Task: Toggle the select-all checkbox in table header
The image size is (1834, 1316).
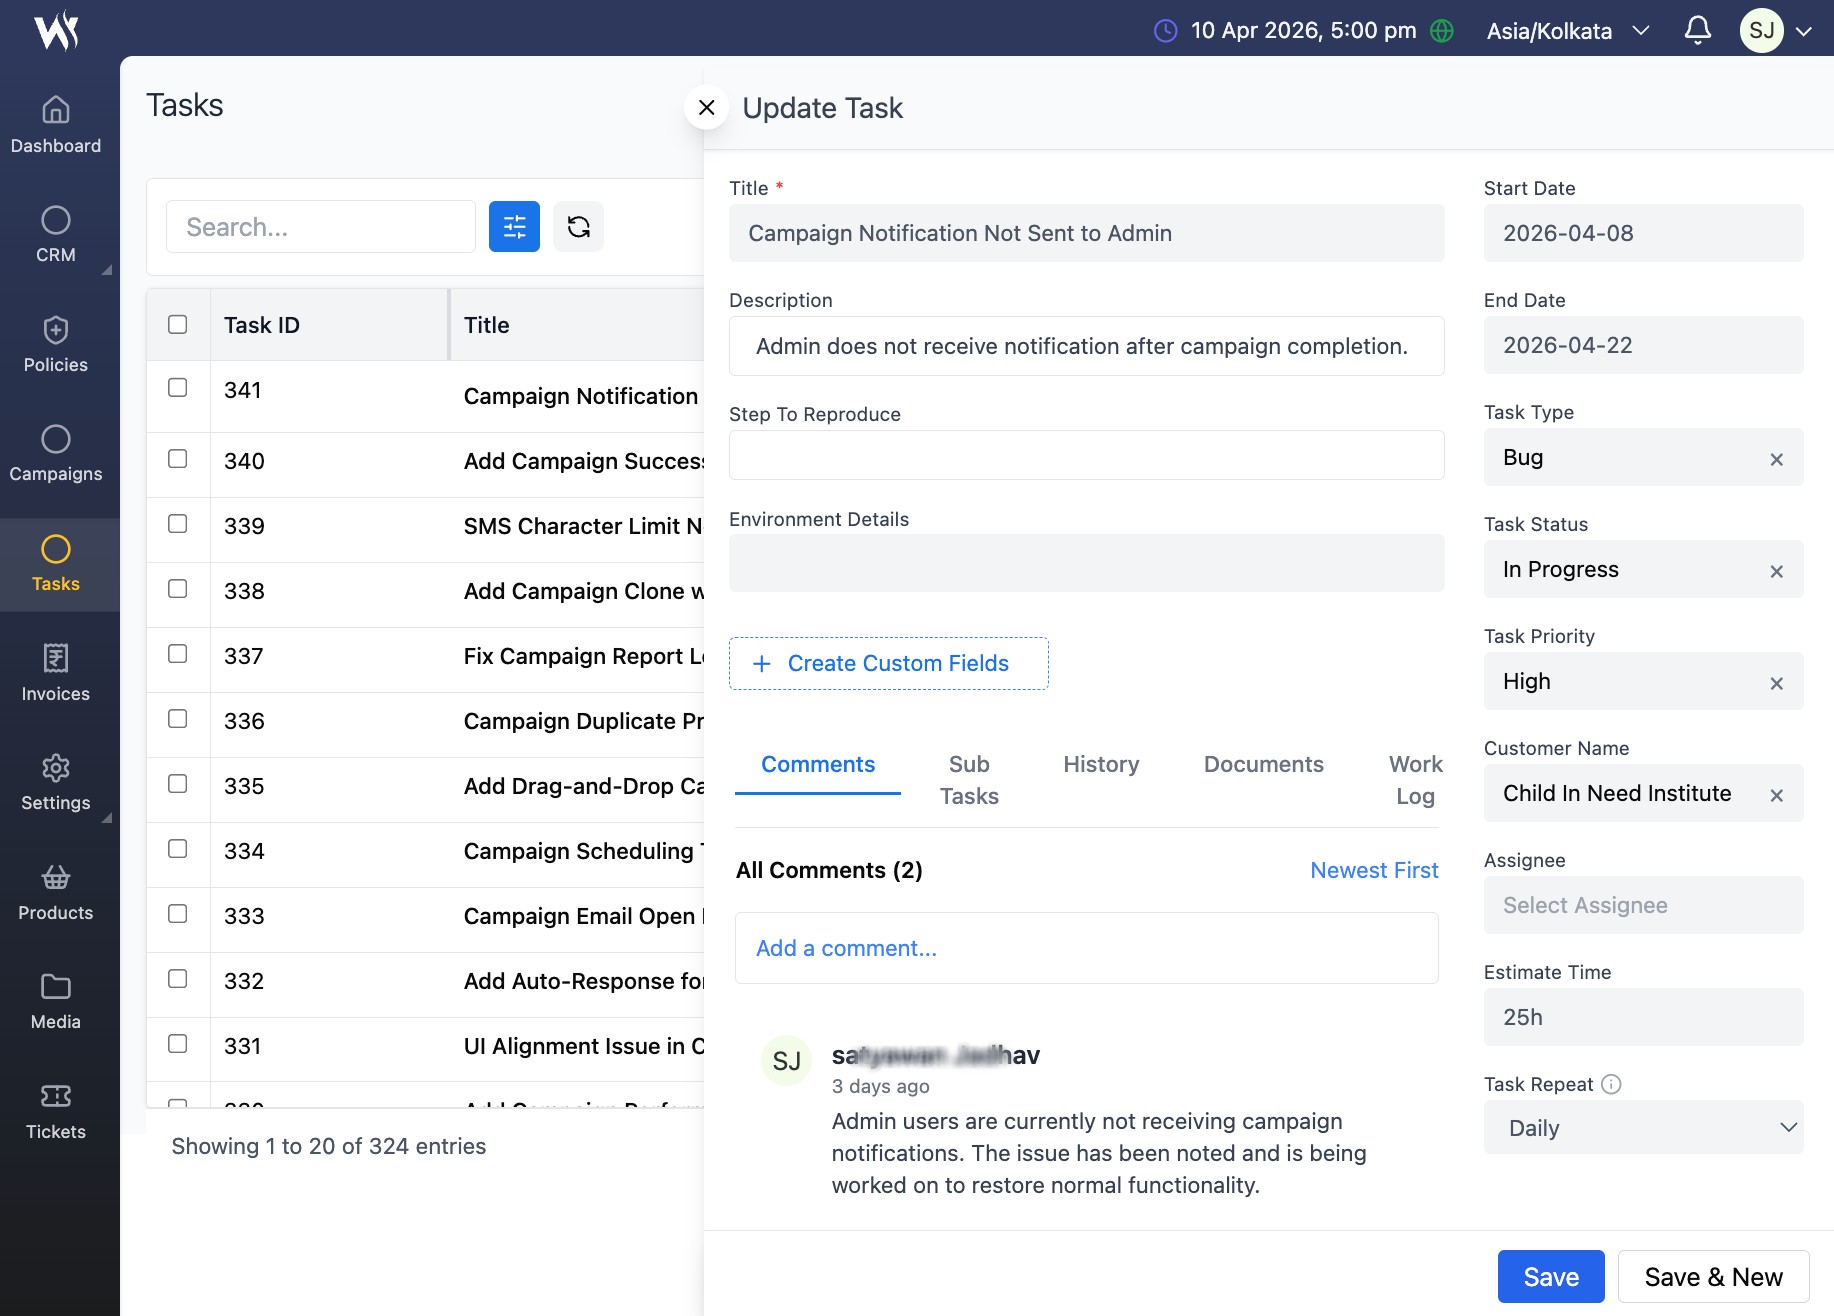Action: 178,325
